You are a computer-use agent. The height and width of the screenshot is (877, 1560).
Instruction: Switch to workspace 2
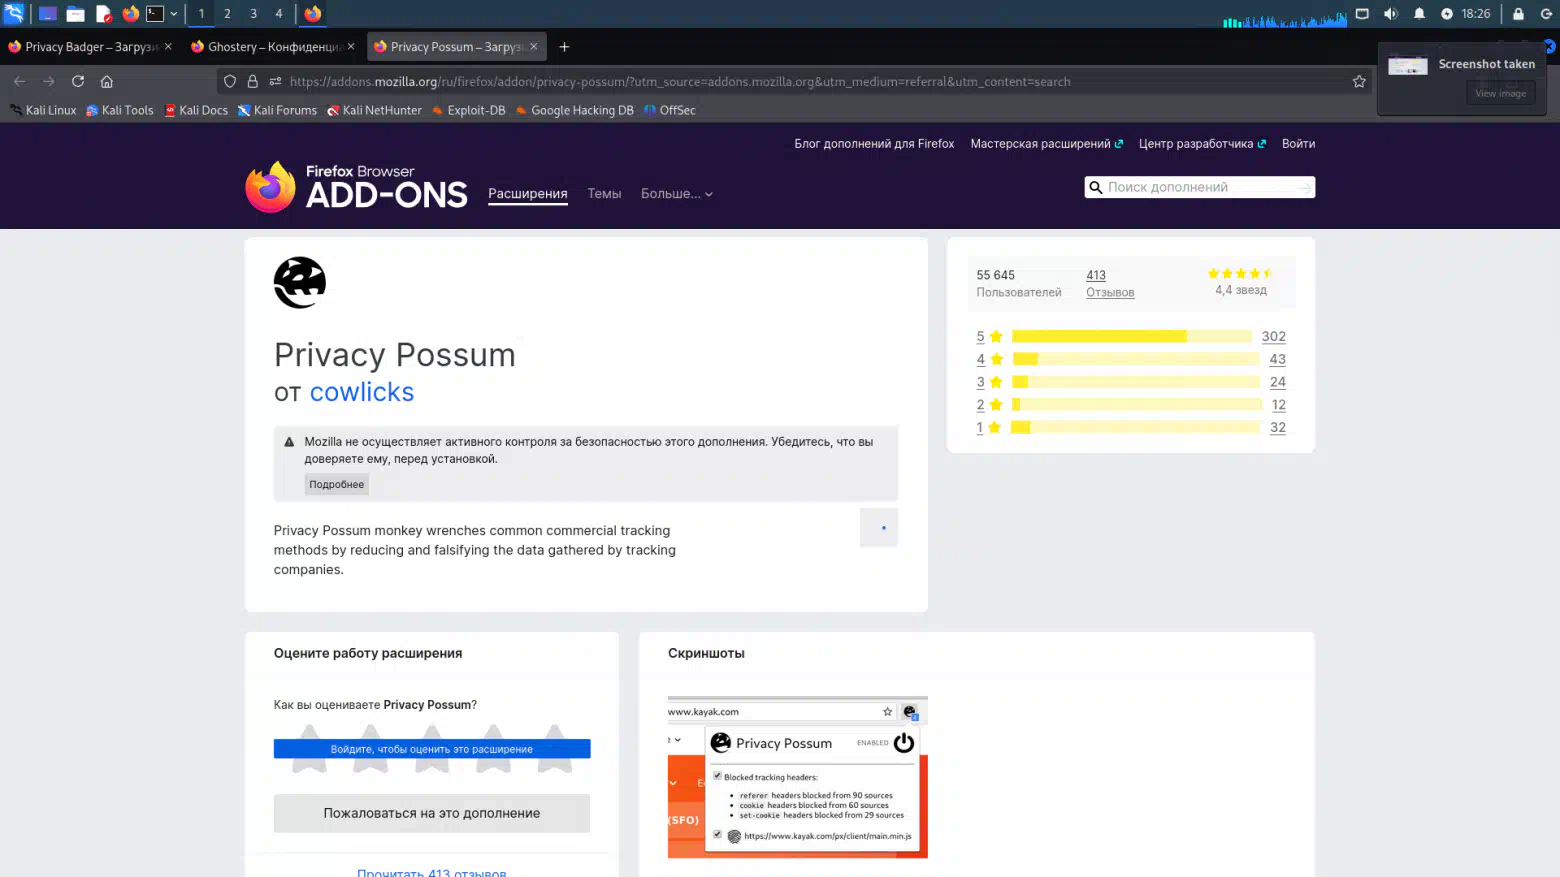coord(227,14)
